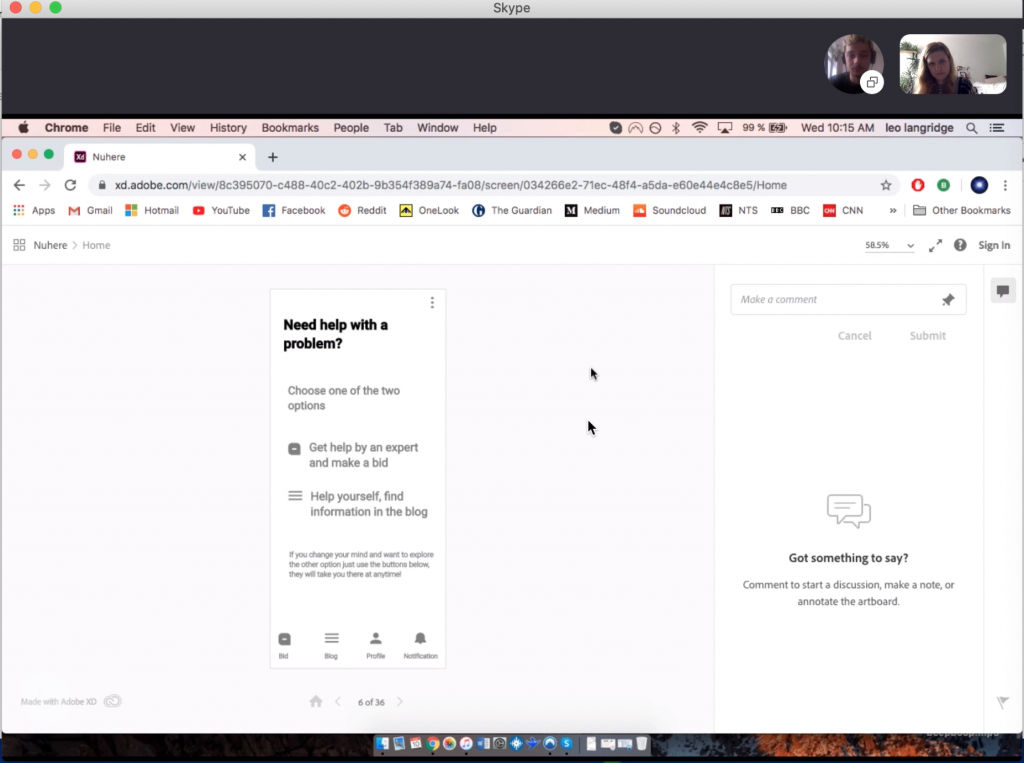This screenshot has height=763, width=1024.
Task: Tap the Profile icon in the prototype nav
Action: 375,645
